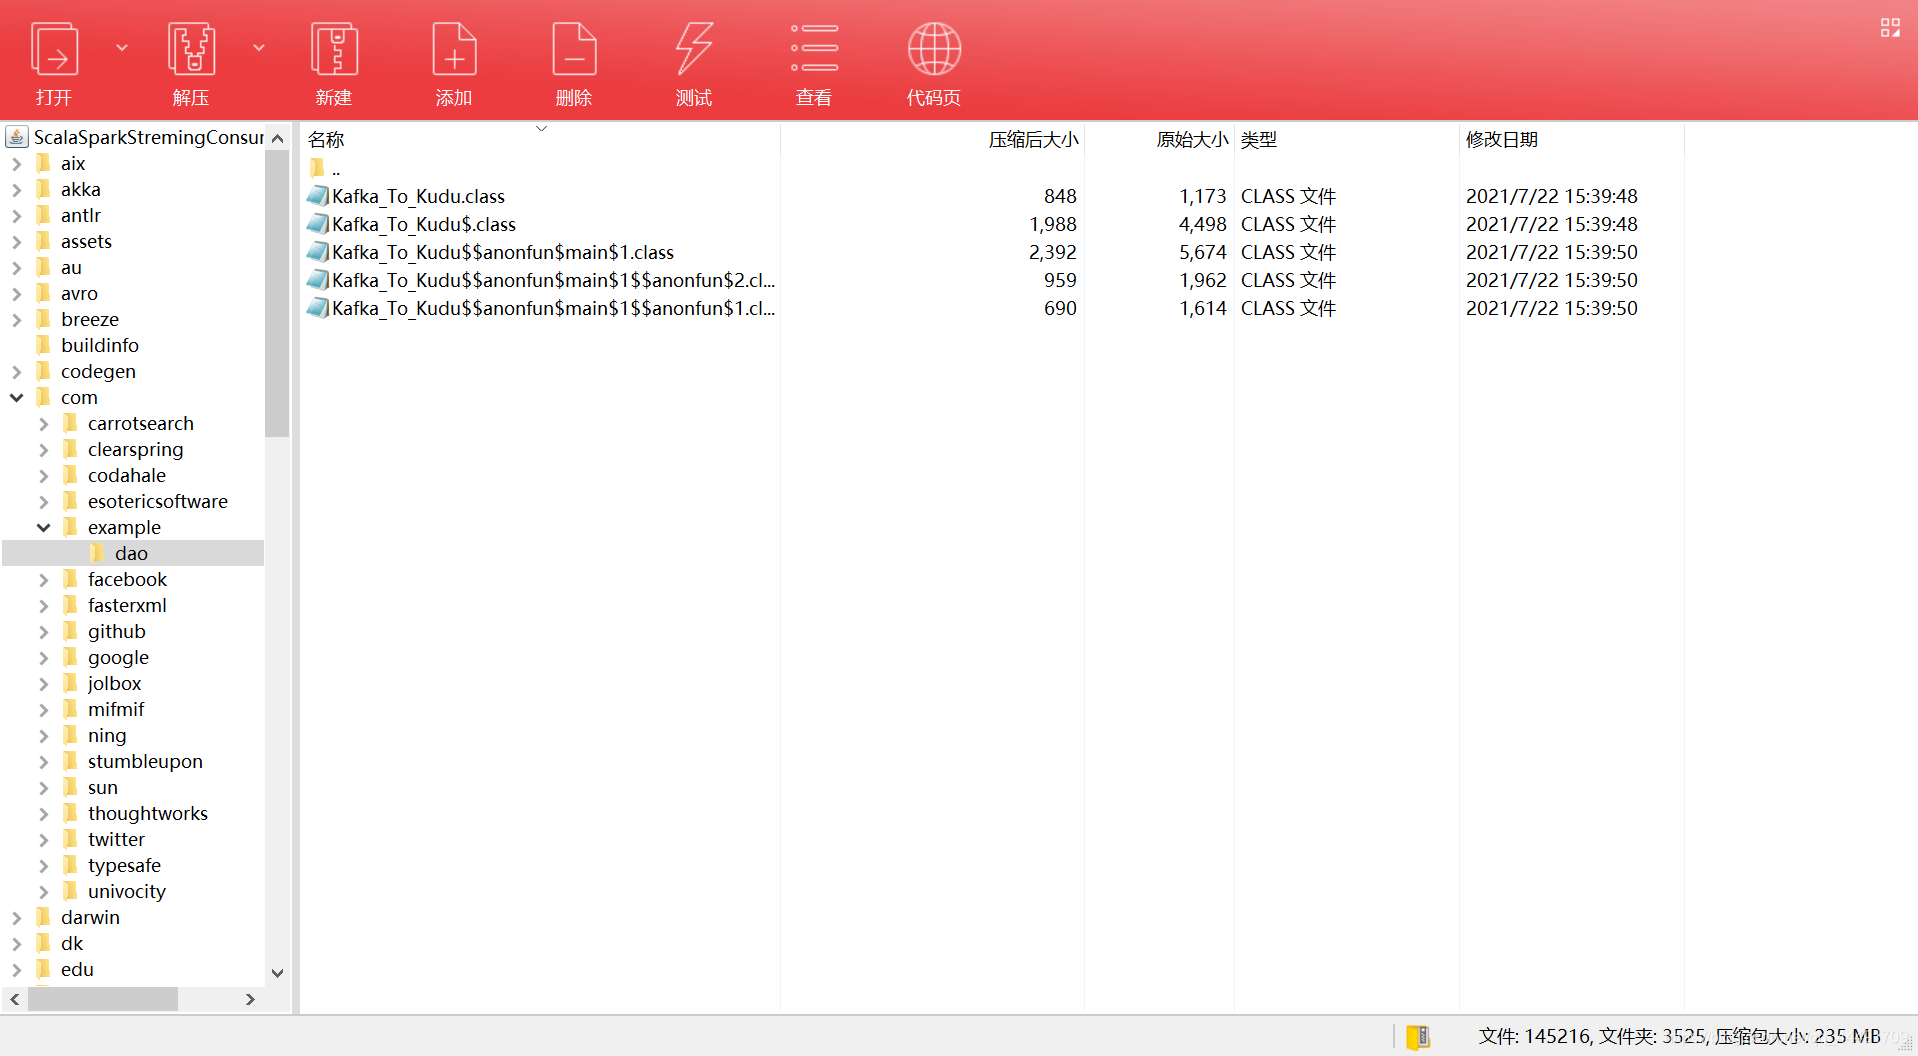Click the archive icon in status bar
Screen dimensions: 1918x1056
pos(1418,1037)
